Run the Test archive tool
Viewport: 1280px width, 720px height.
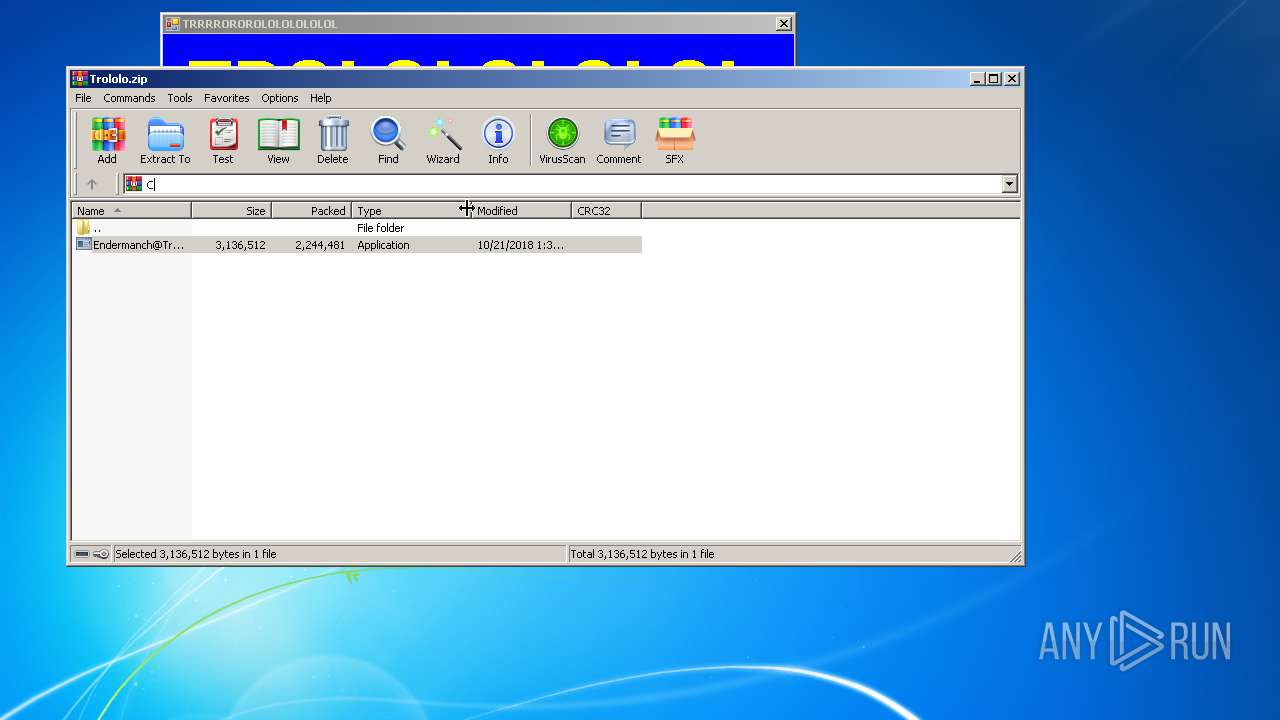click(x=223, y=140)
